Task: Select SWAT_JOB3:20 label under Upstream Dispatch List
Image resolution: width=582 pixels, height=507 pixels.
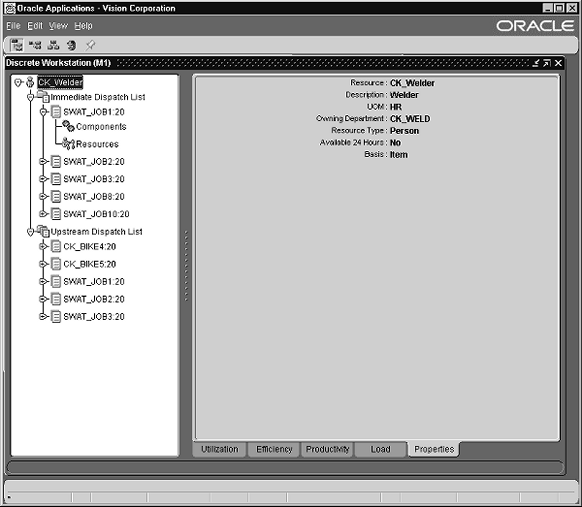Action: [94, 317]
